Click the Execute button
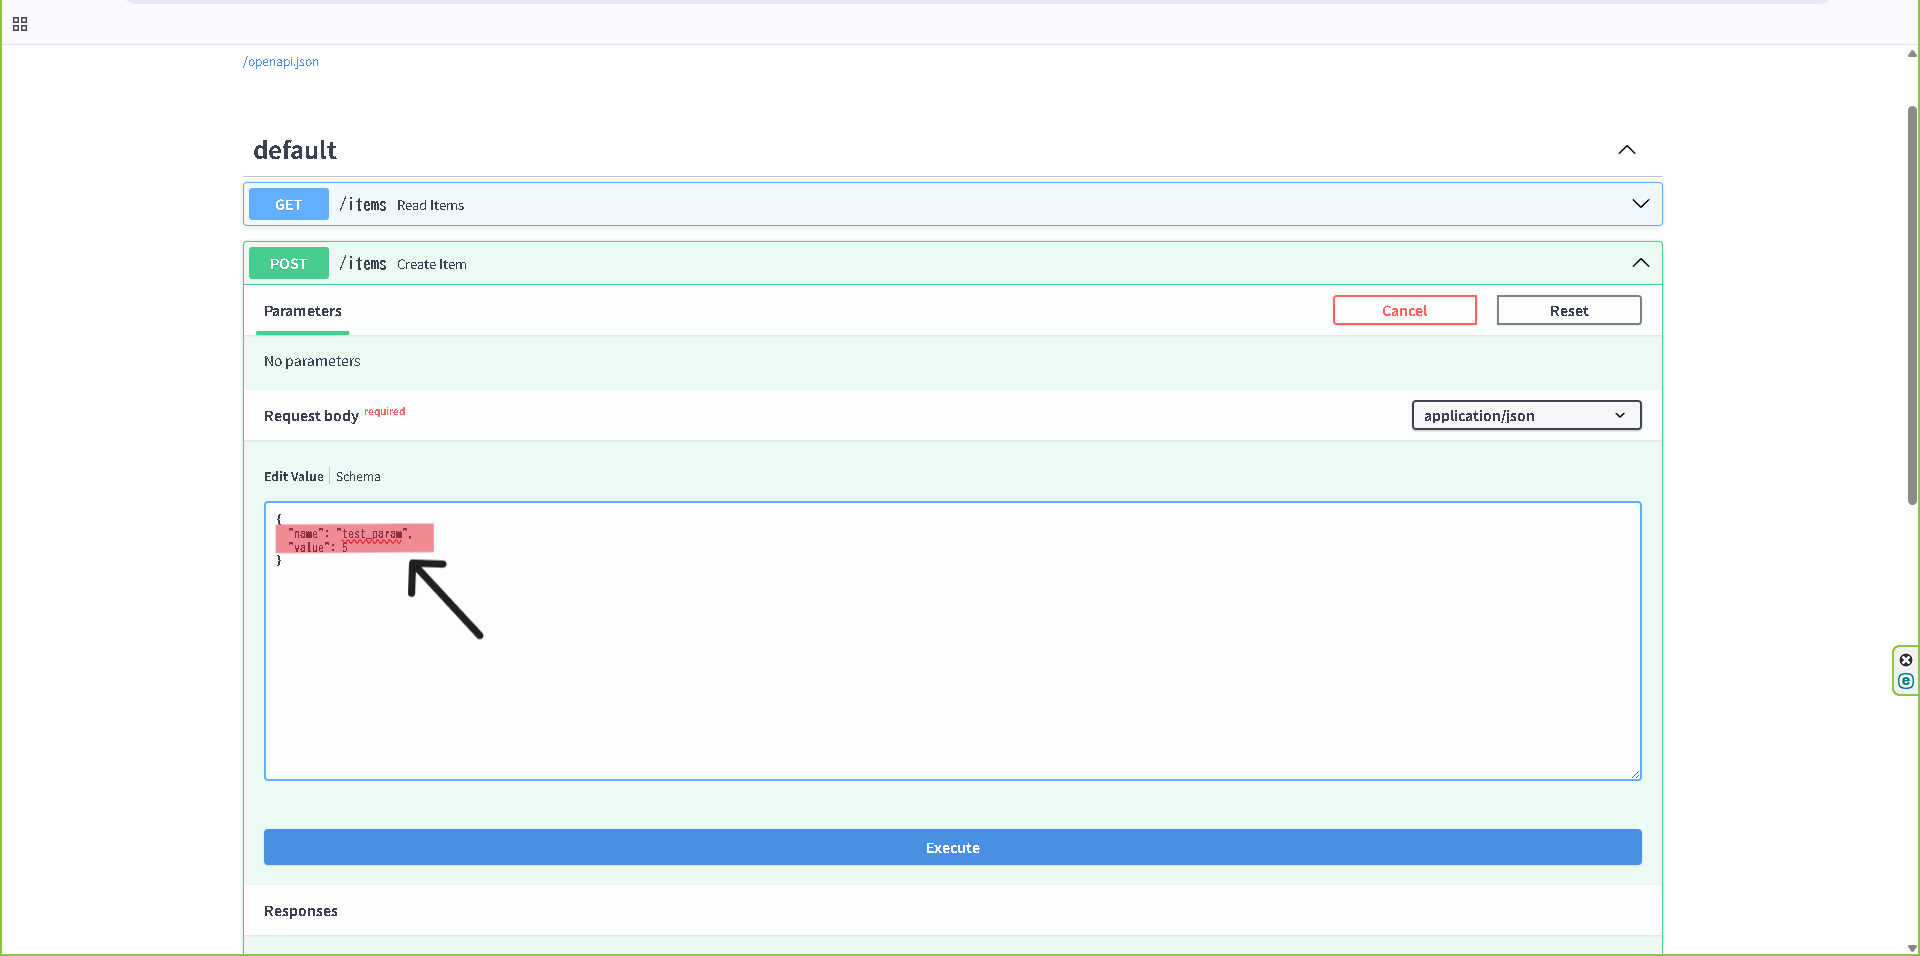The image size is (1920, 956). tap(951, 847)
